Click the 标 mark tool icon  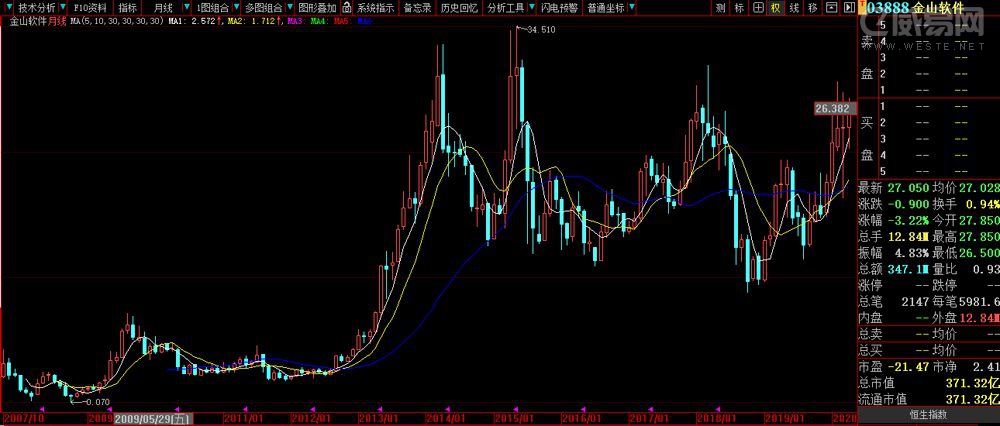739,8
